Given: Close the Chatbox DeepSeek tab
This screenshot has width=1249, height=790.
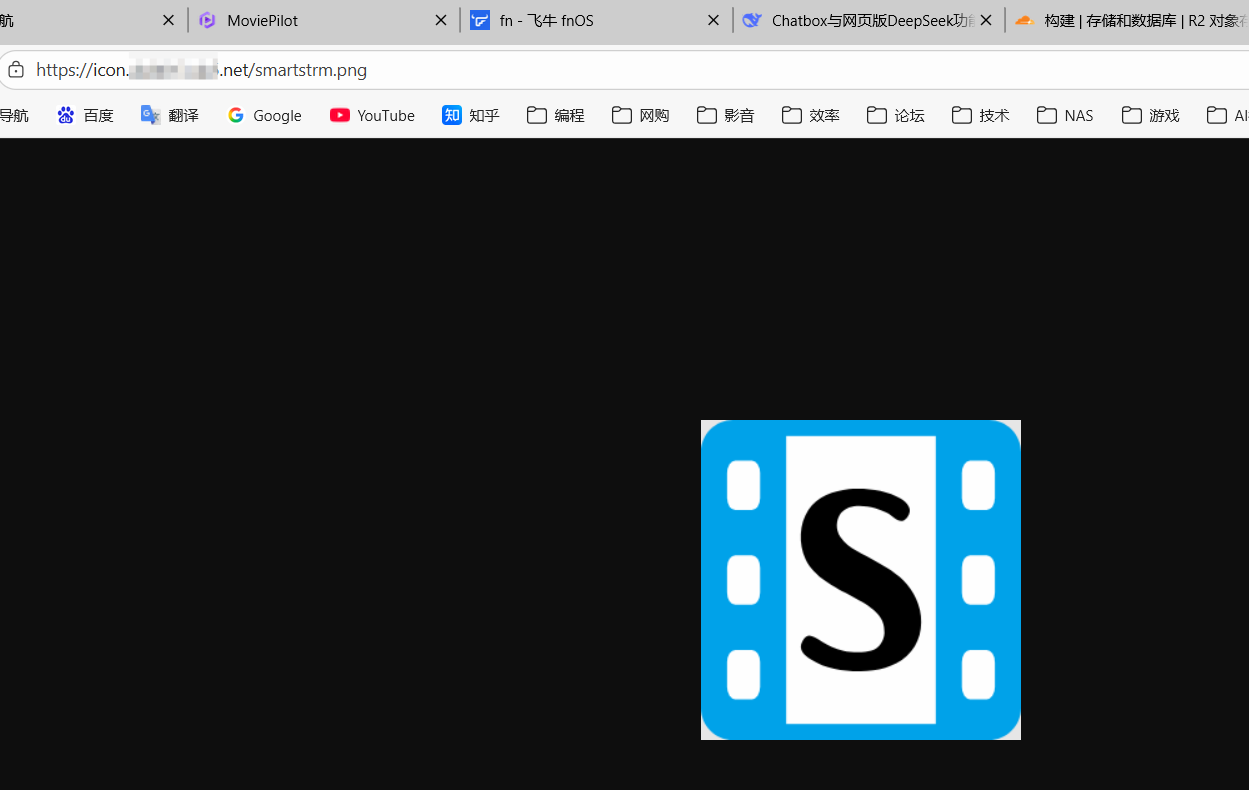Looking at the screenshot, I should 986,20.
